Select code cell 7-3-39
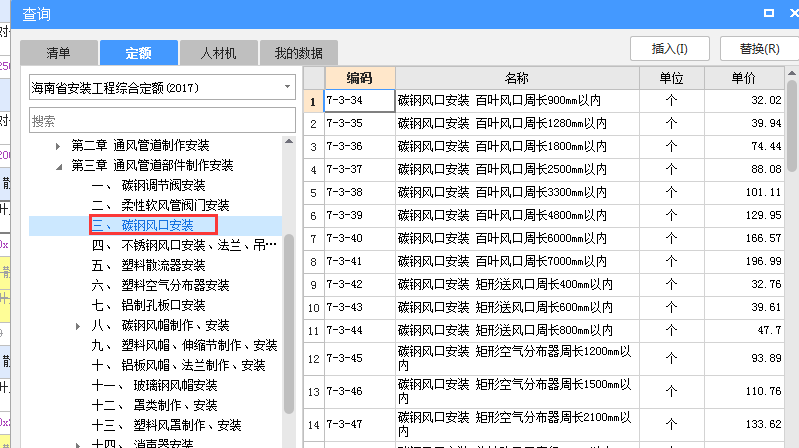 point(360,215)
